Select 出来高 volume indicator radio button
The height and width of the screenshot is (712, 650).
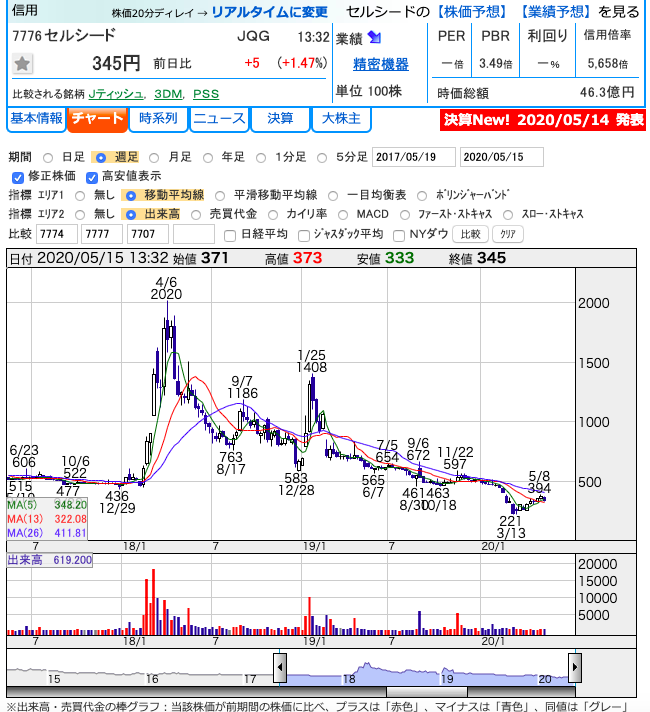pyautogui.click(x=131, y=215)
